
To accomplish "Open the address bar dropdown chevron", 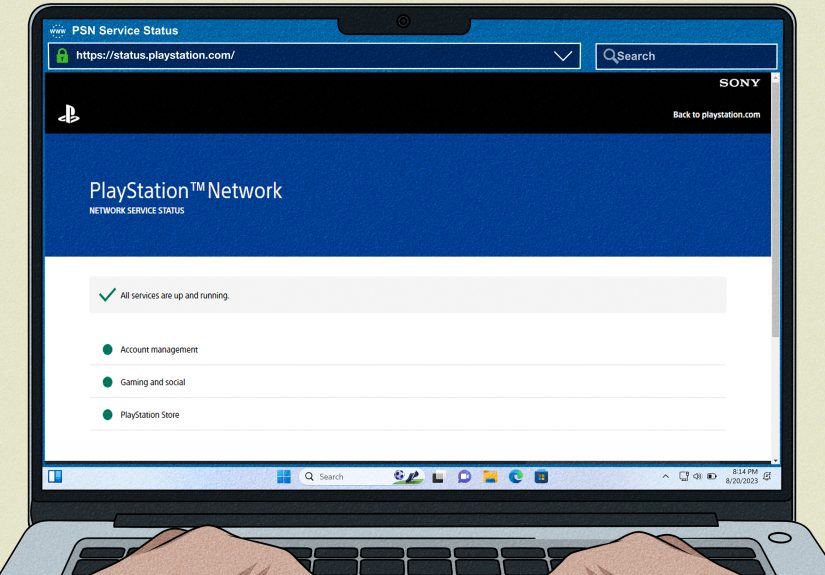I will 562,56.
